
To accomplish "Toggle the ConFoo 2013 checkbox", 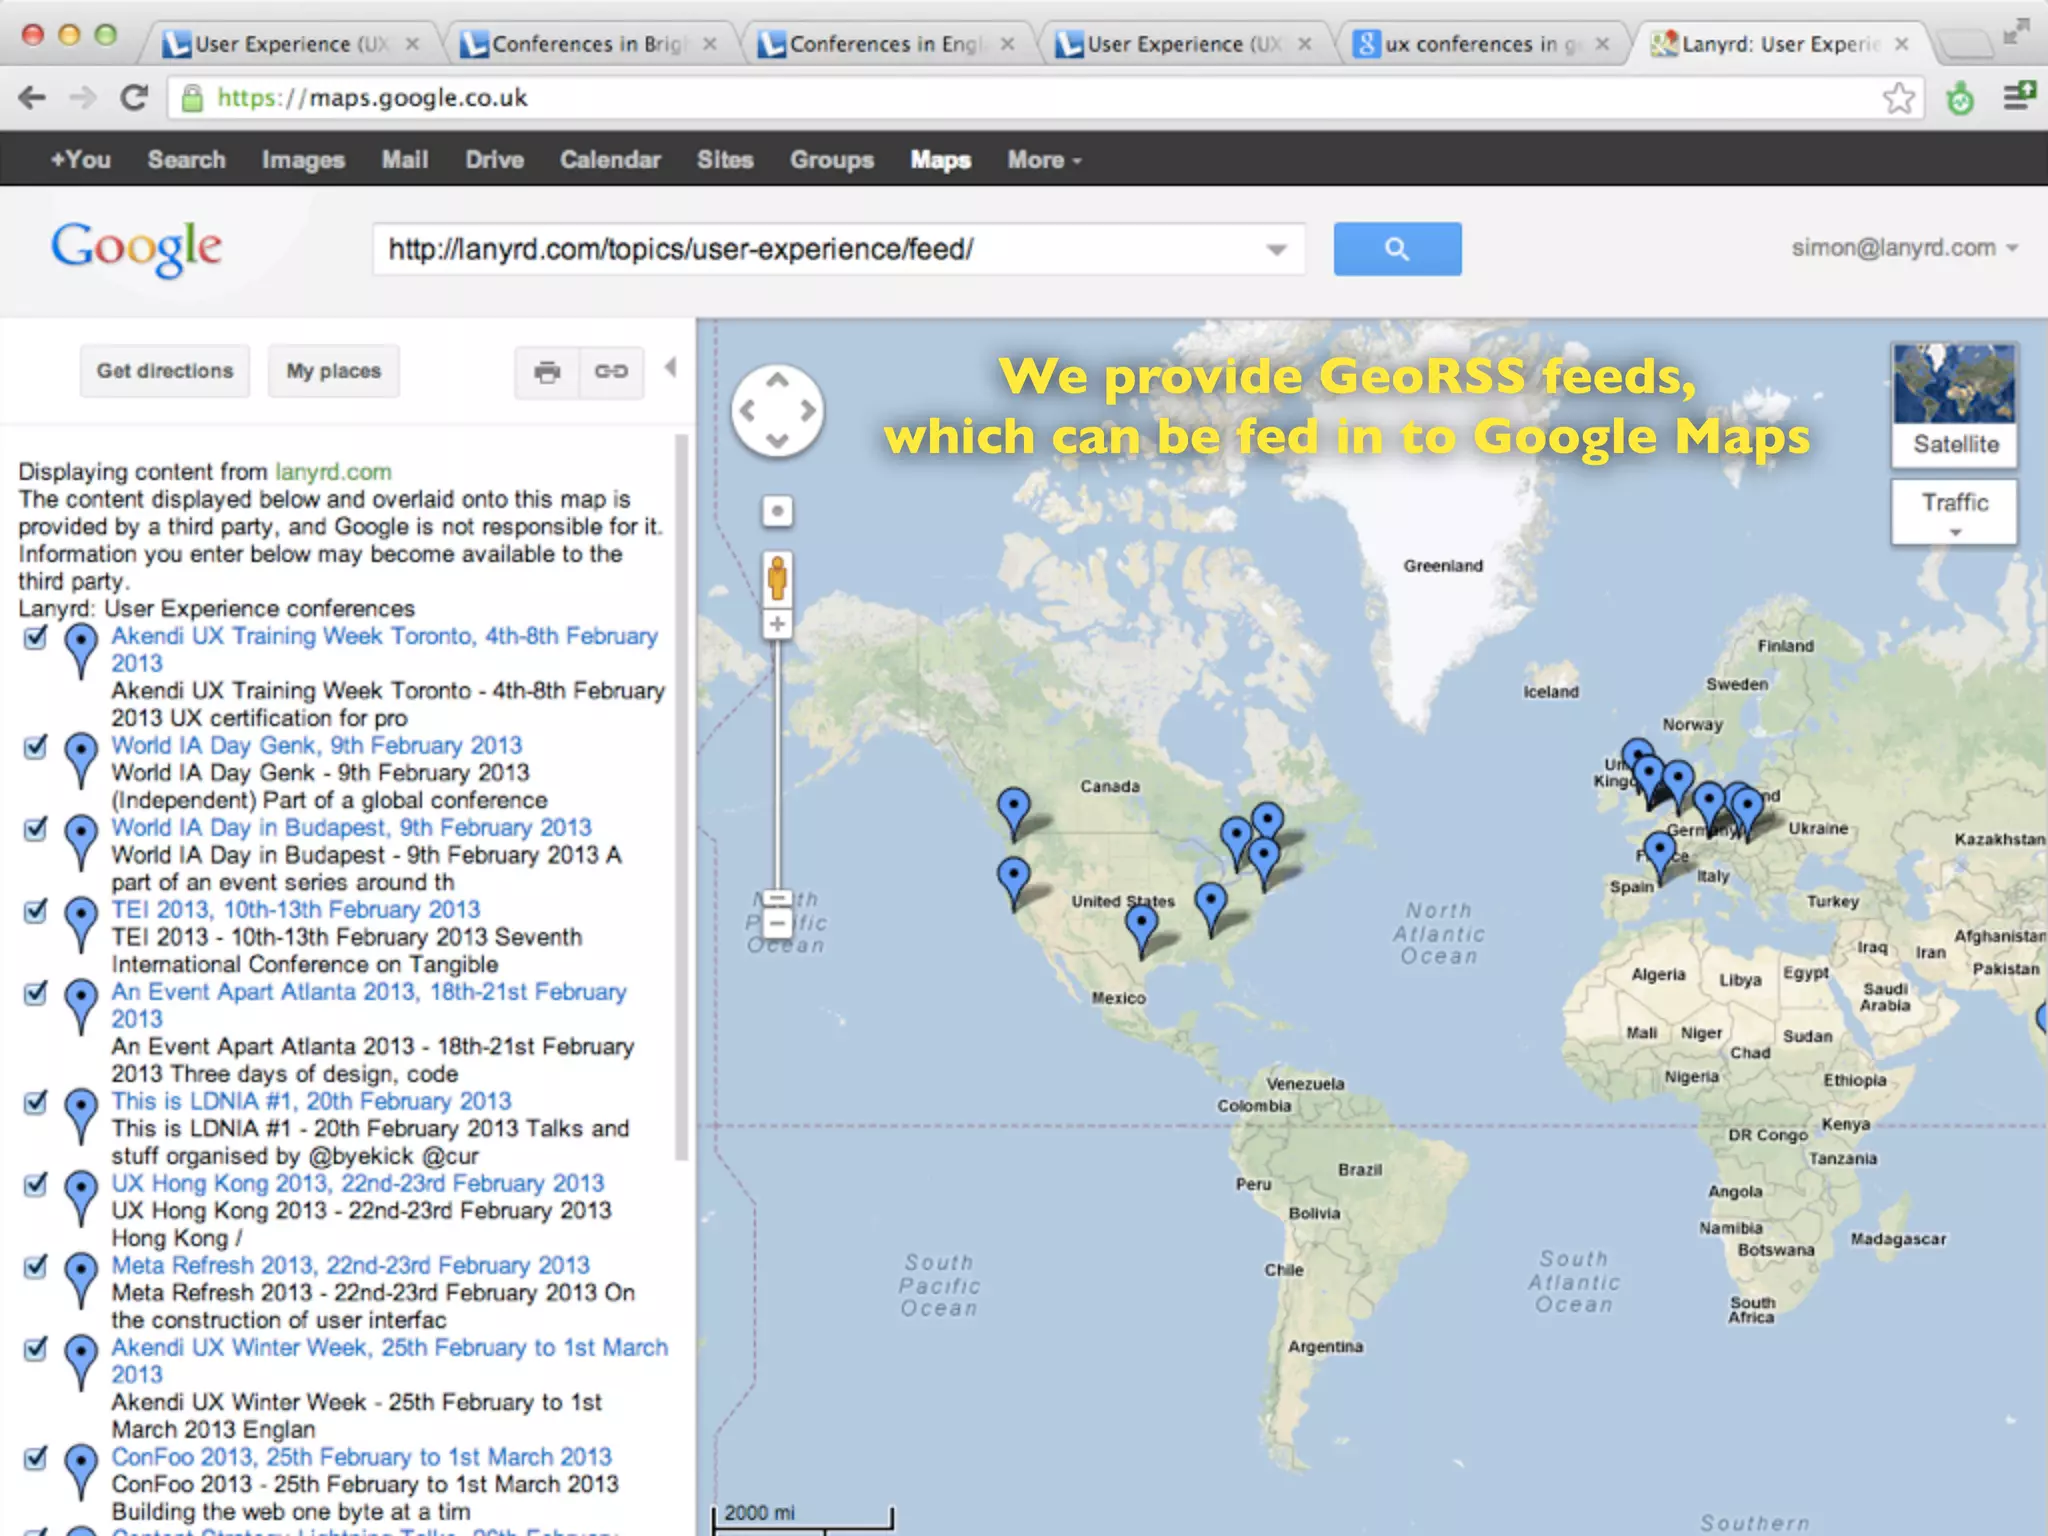I will (x=36, y=1458).
